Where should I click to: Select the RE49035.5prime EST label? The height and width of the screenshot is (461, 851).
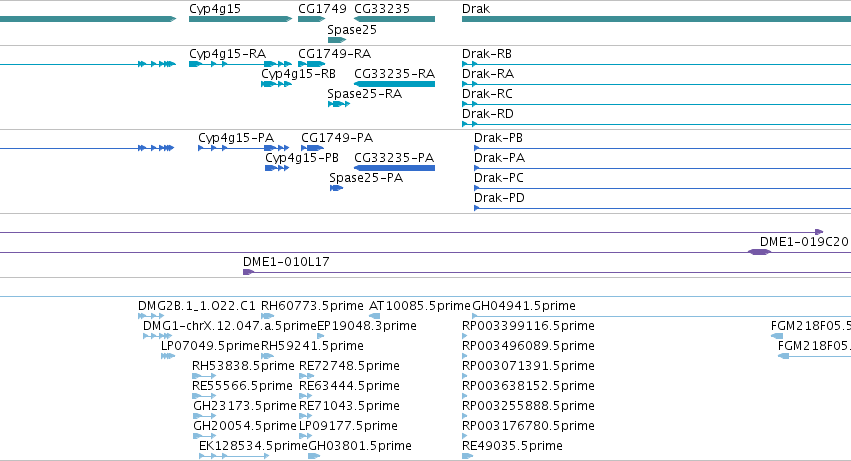click(512, 447)
